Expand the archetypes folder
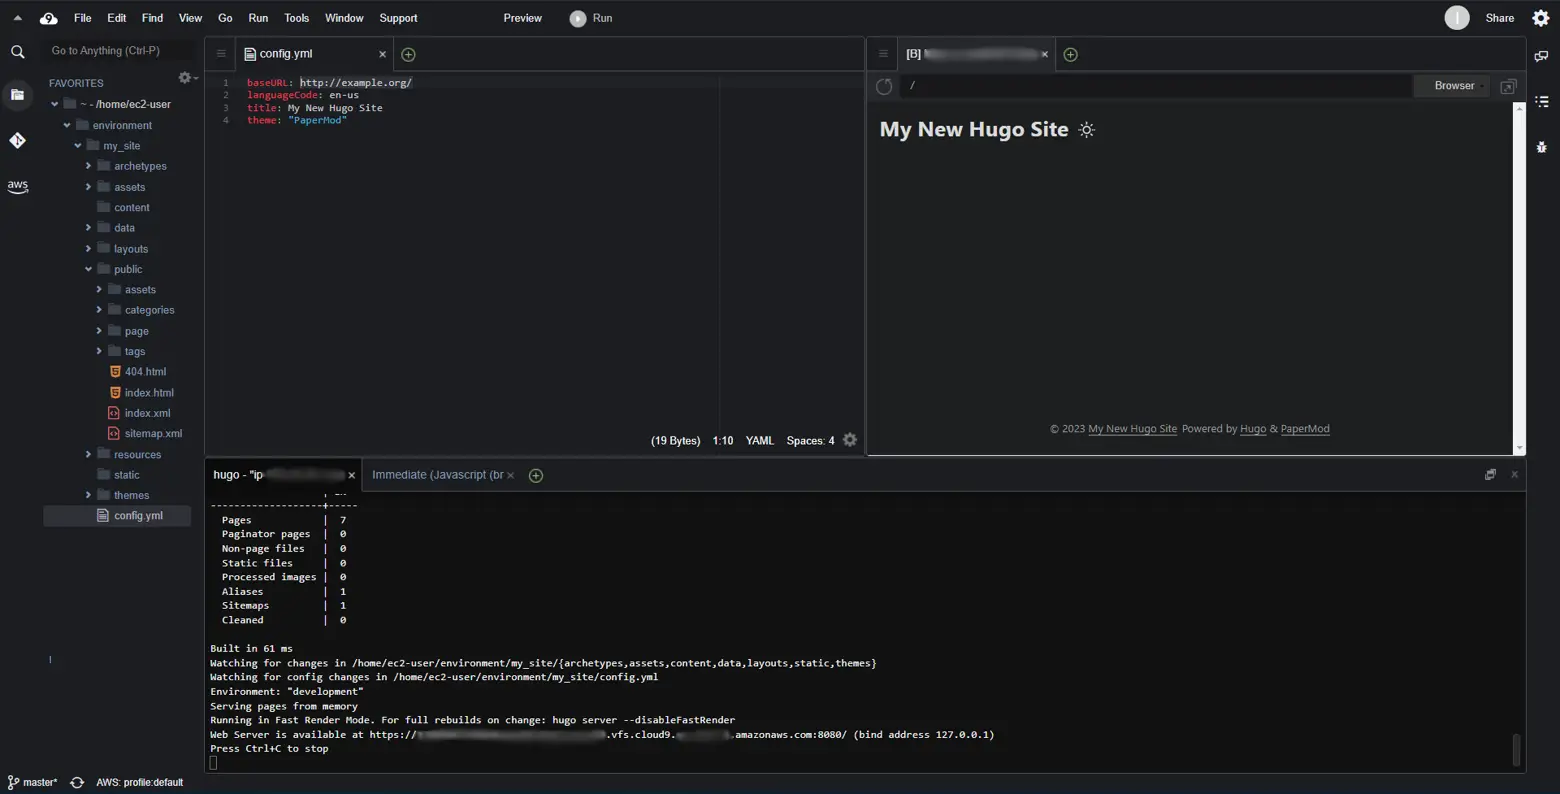This screenshot has width=1560, height=794. point(88,166)
